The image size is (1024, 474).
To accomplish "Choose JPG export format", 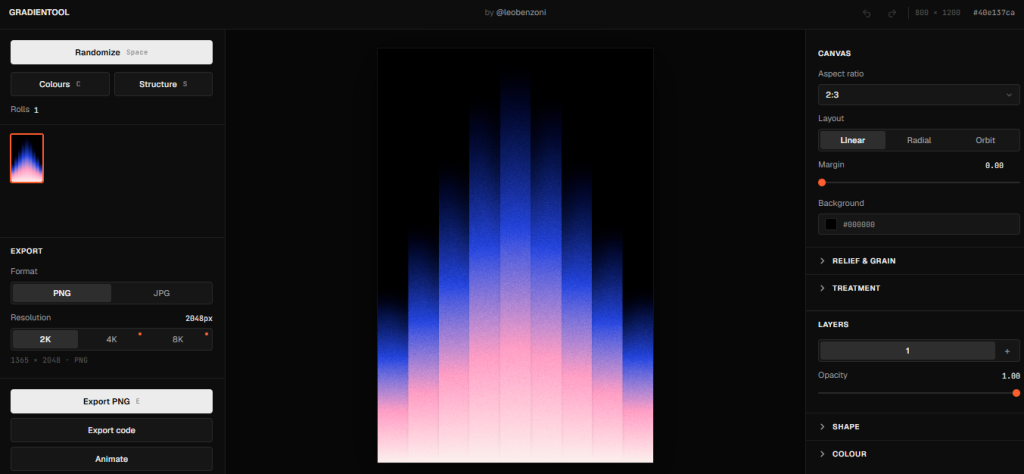I will 161,293.
